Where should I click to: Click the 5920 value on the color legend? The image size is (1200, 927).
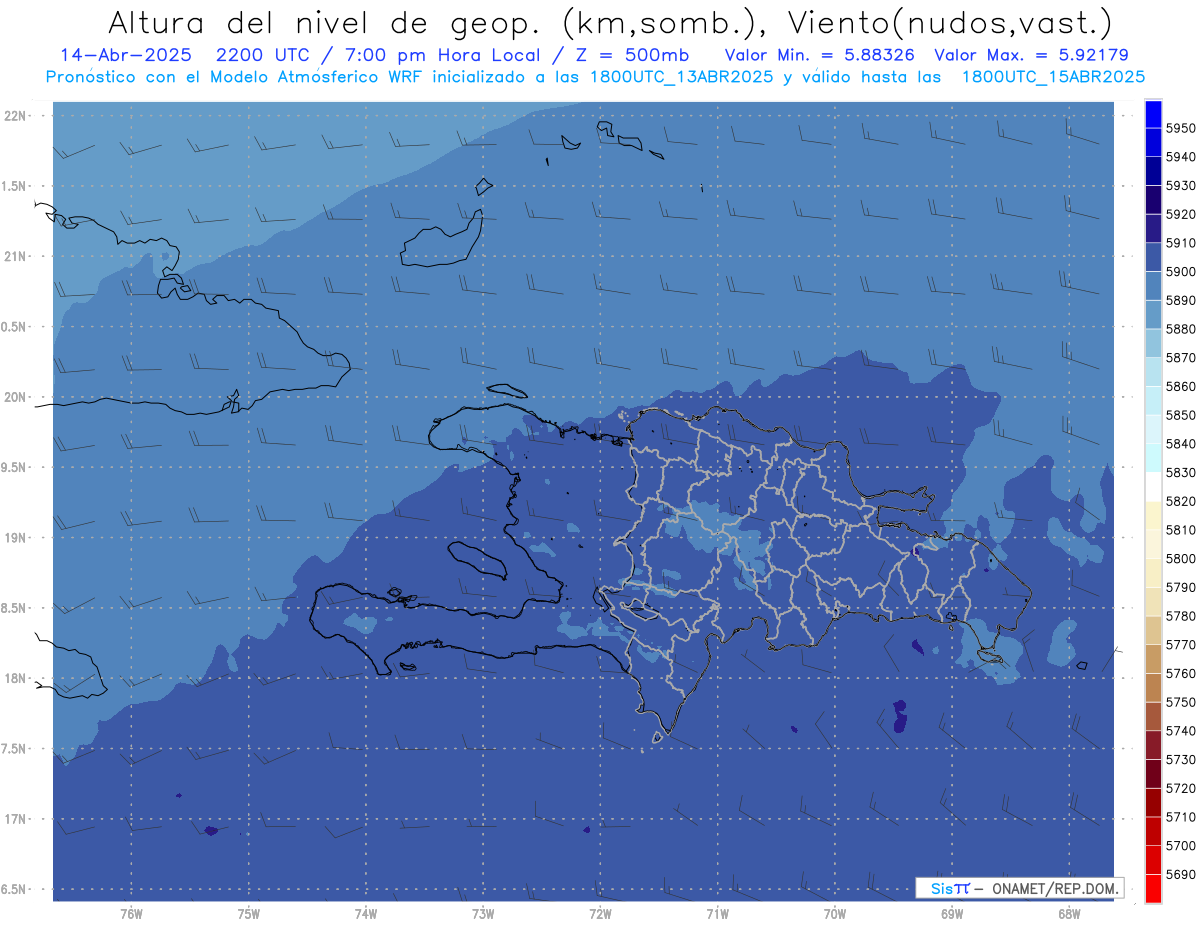[x=1180, y=215]
